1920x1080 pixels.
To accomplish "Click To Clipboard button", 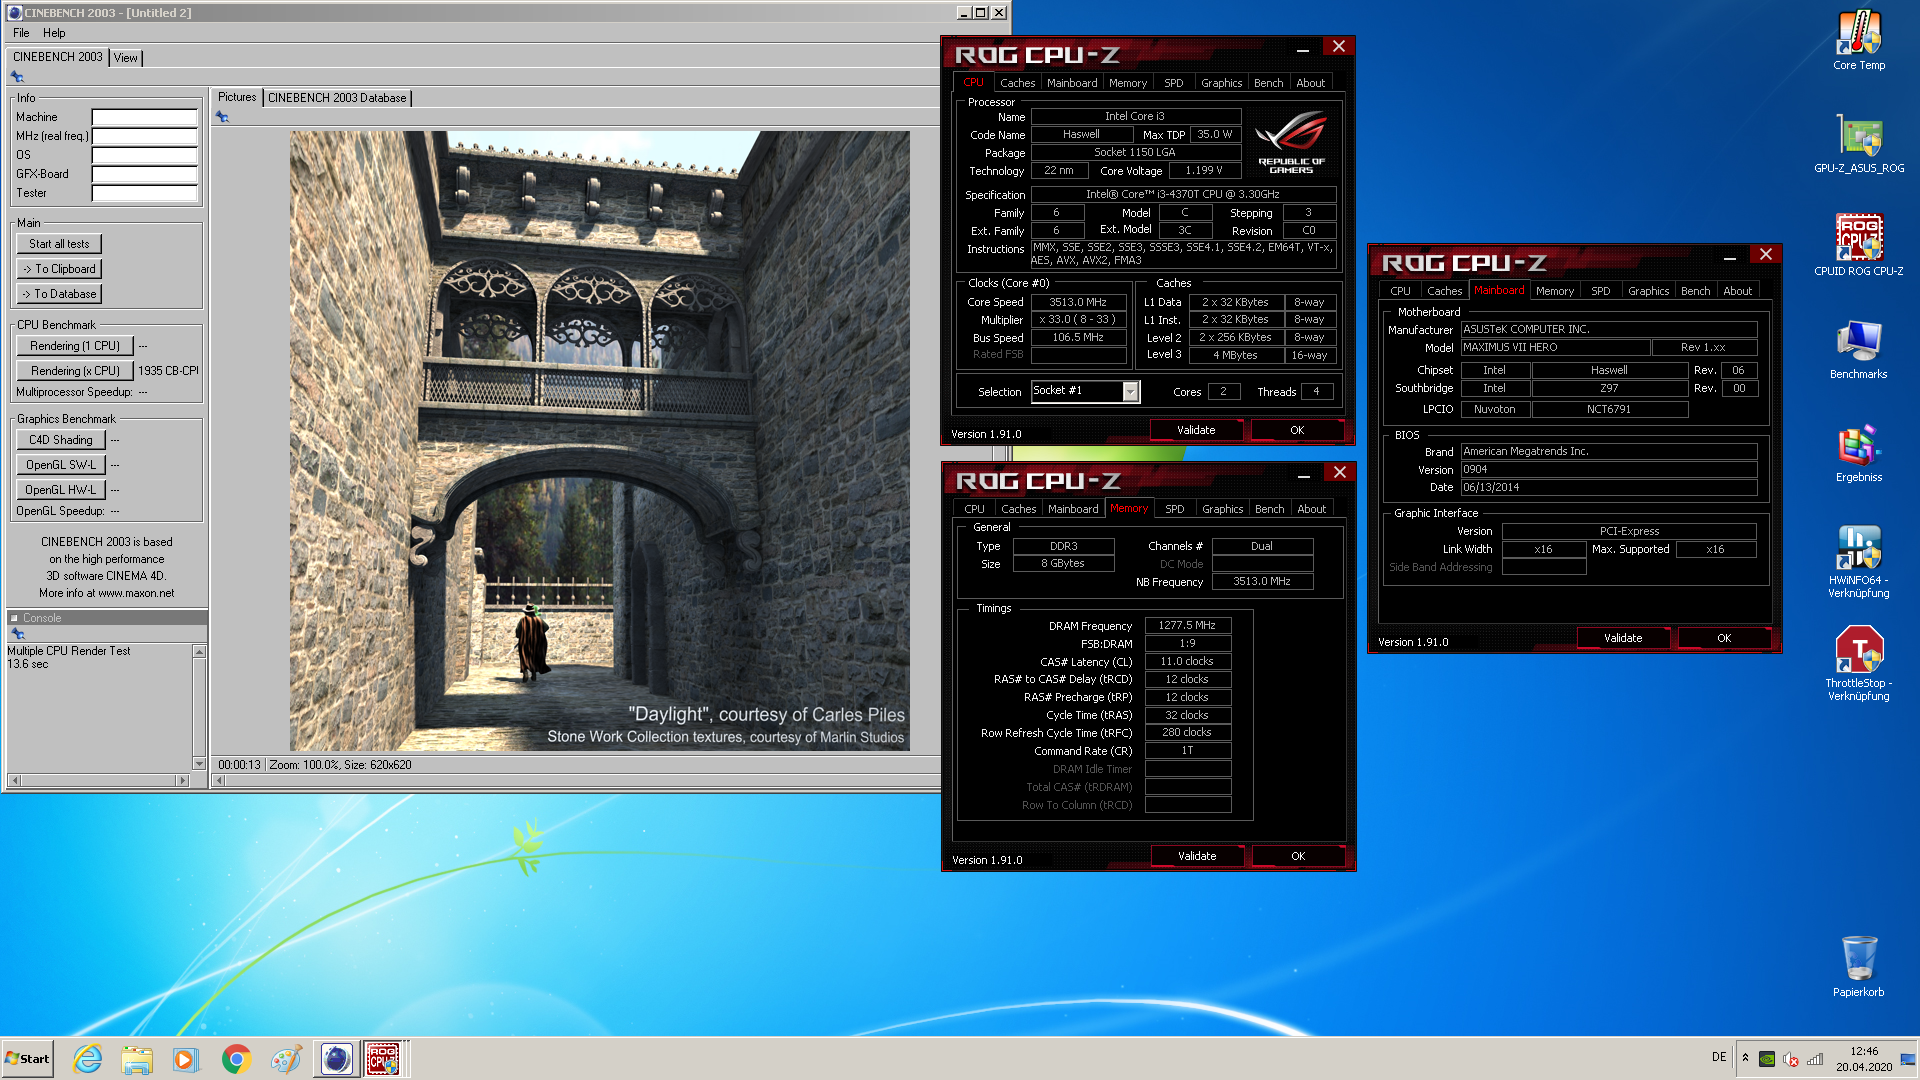I will pyautogui.click(x=59, y=269).
